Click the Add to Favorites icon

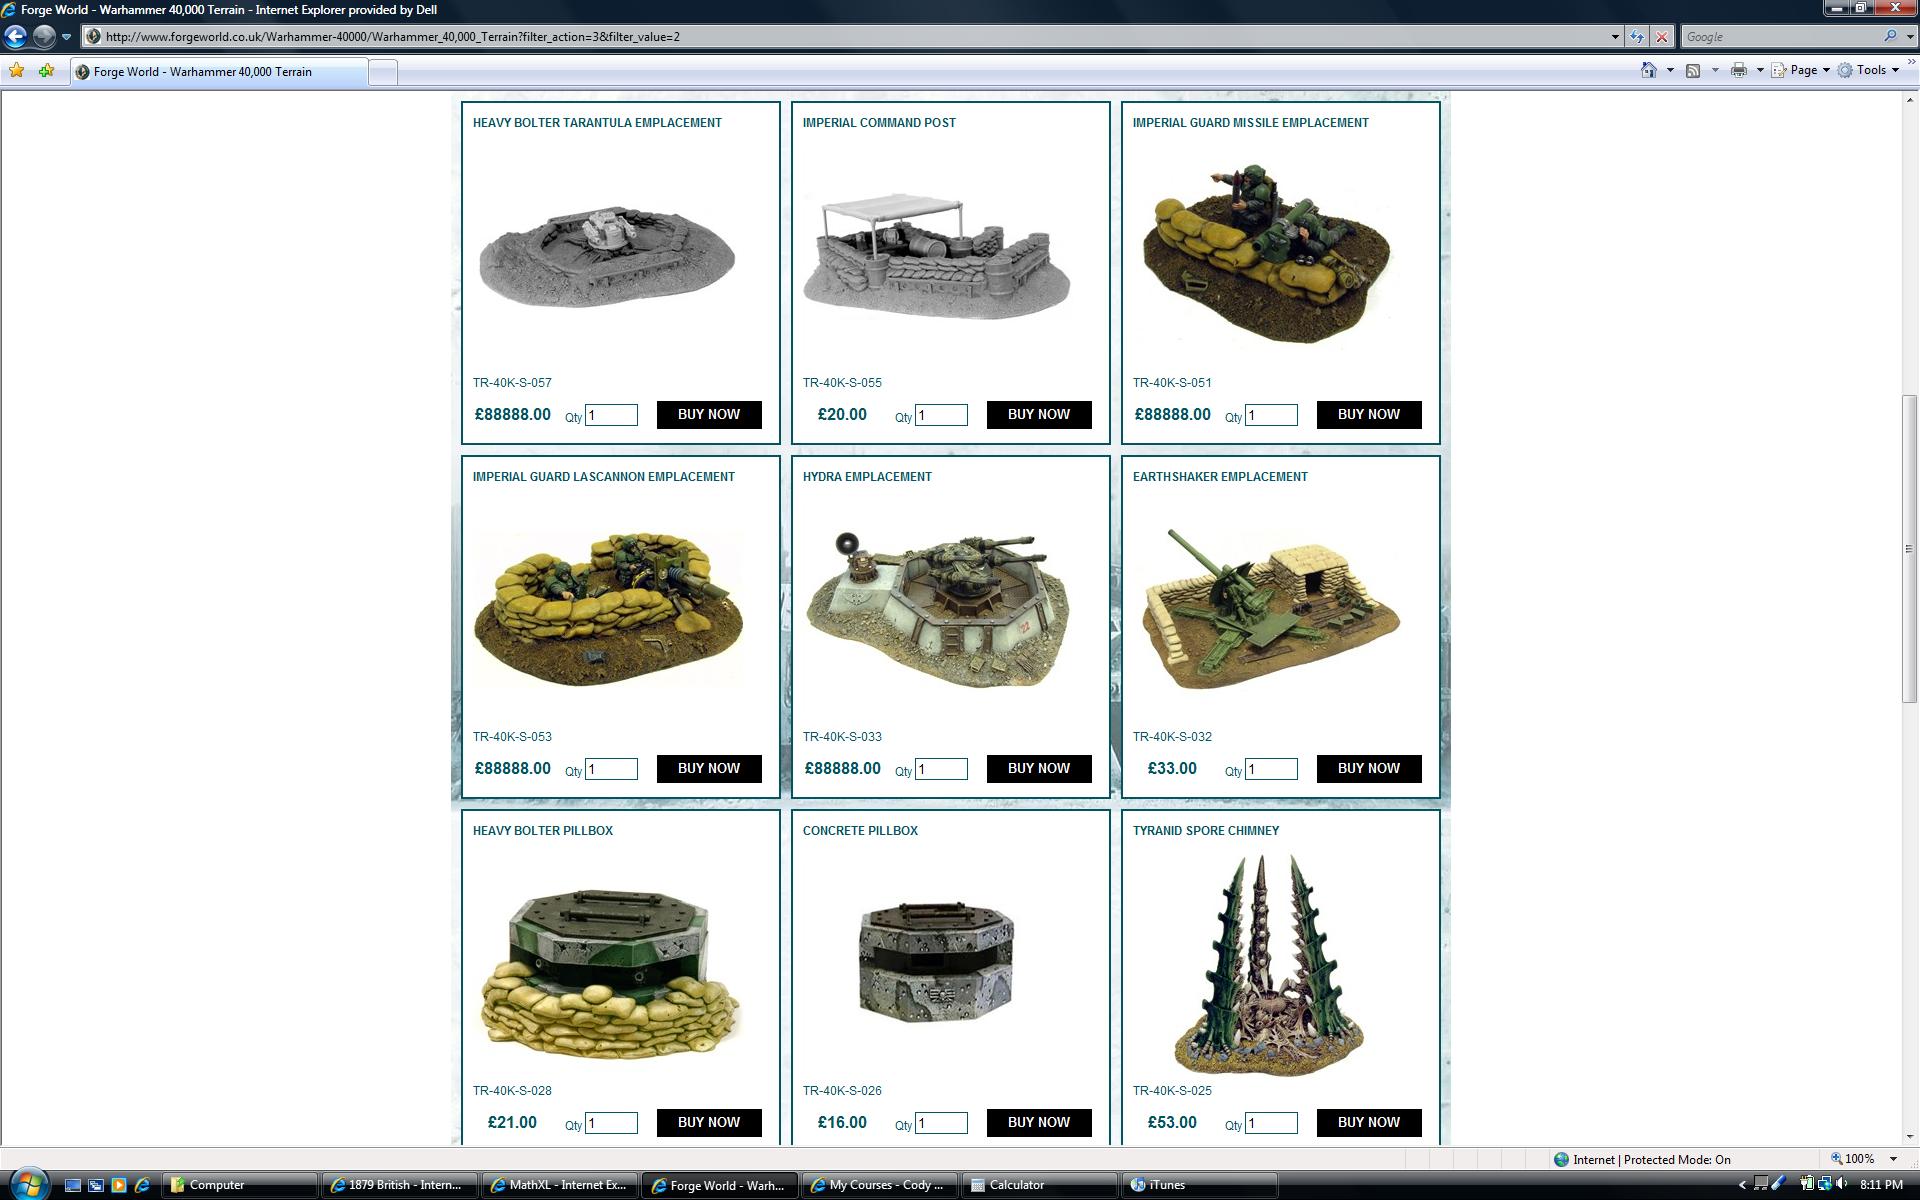click(x=46, y=71)
